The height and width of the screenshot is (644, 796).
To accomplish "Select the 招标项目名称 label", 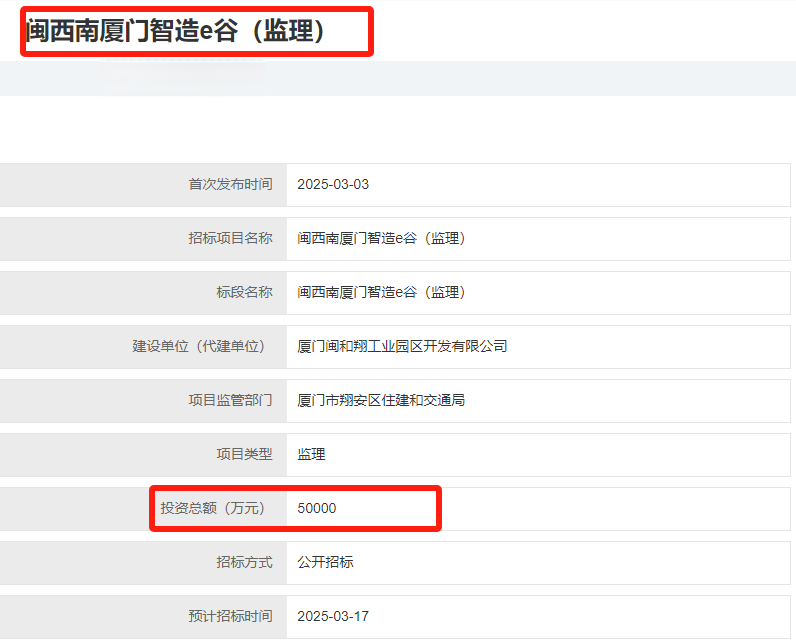I will coord(230,238).
